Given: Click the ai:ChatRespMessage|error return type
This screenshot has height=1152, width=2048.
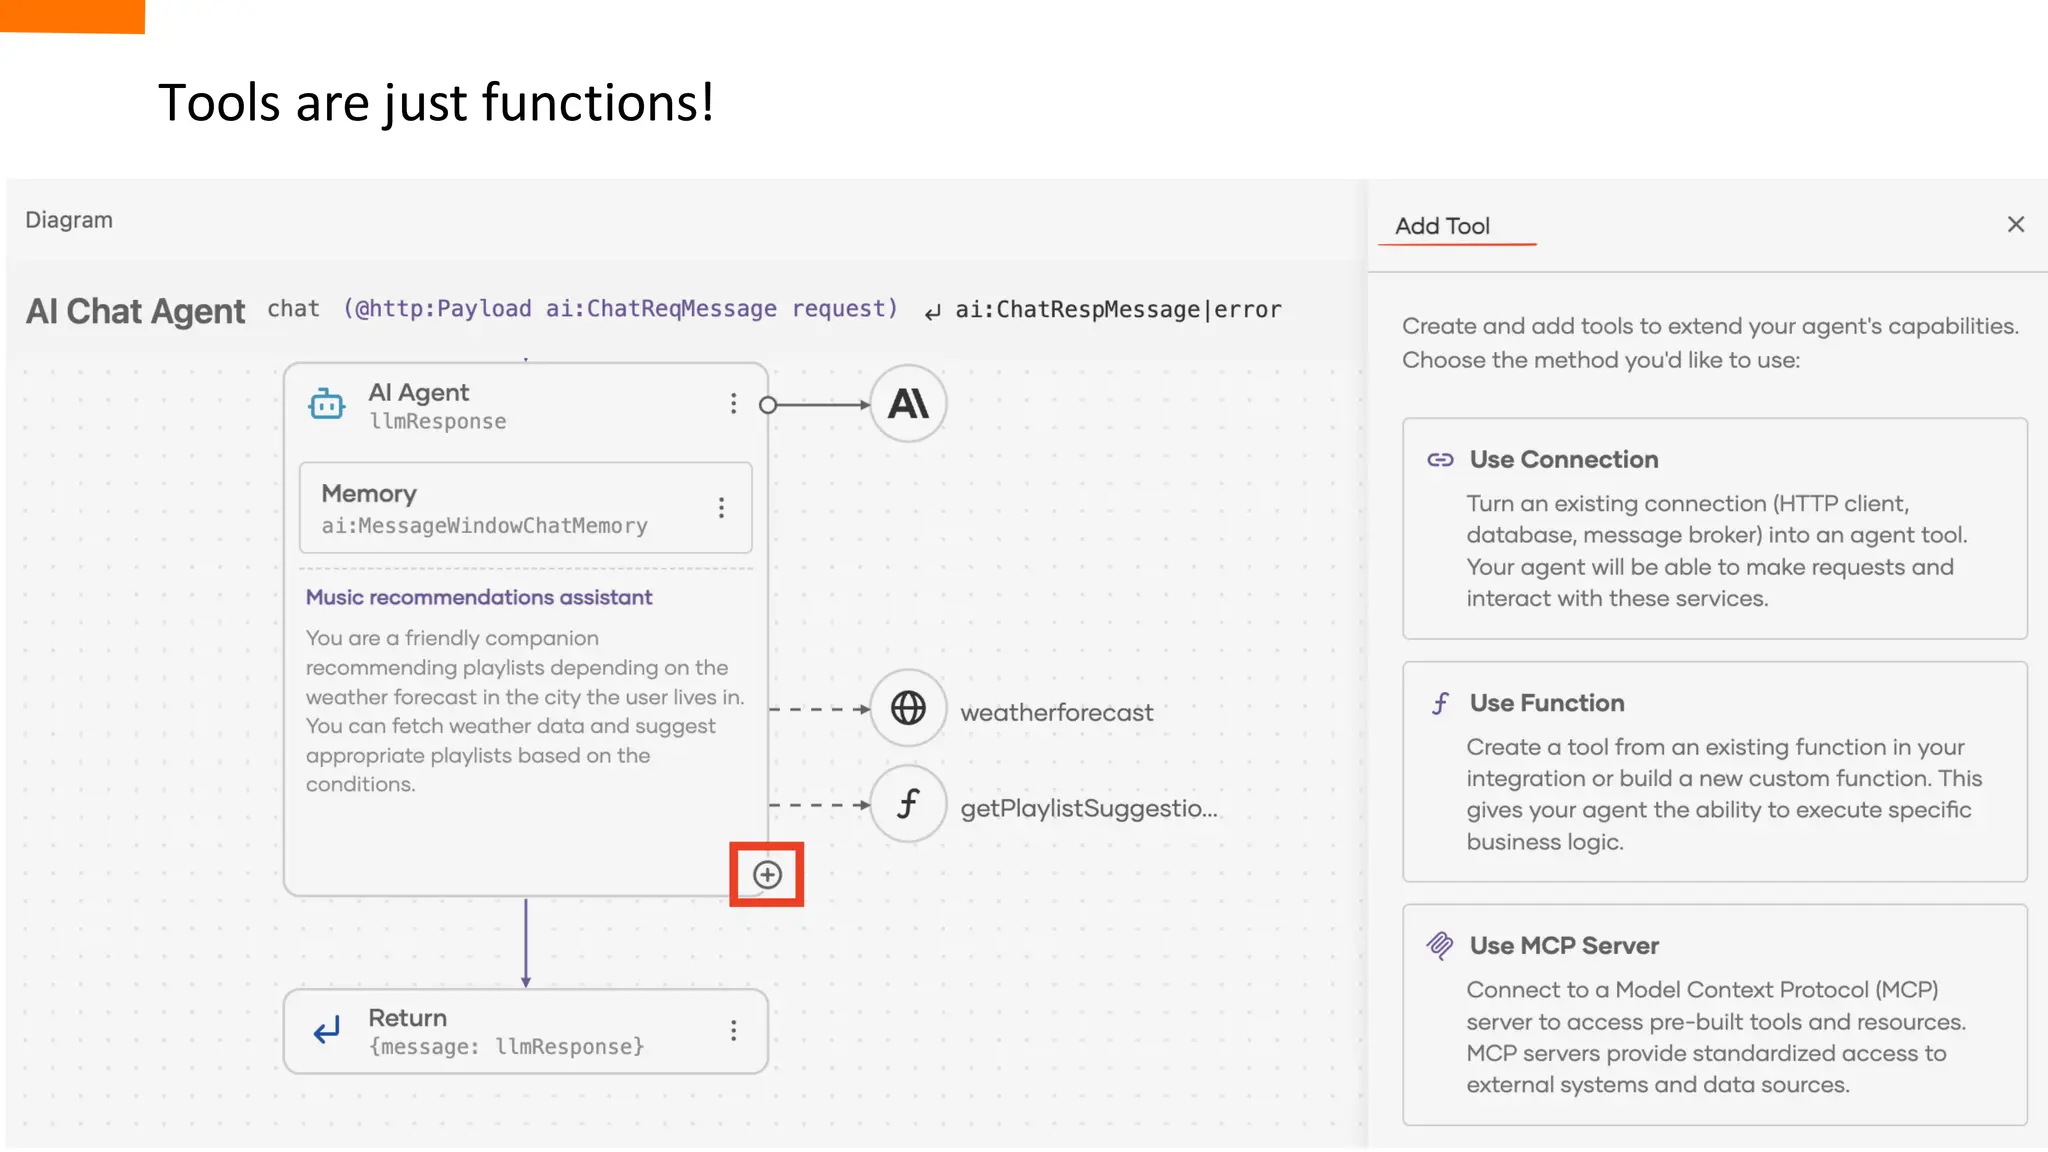Looking at the screenshot, I should pos(1118,310).
